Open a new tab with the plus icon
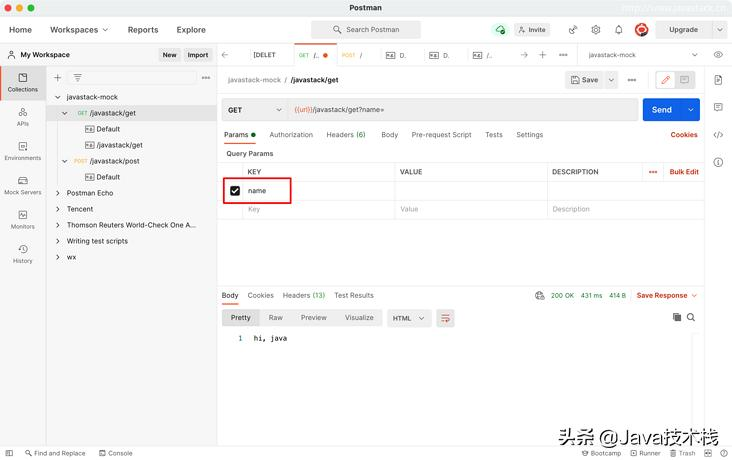The image size is (732, 460). 542,55
